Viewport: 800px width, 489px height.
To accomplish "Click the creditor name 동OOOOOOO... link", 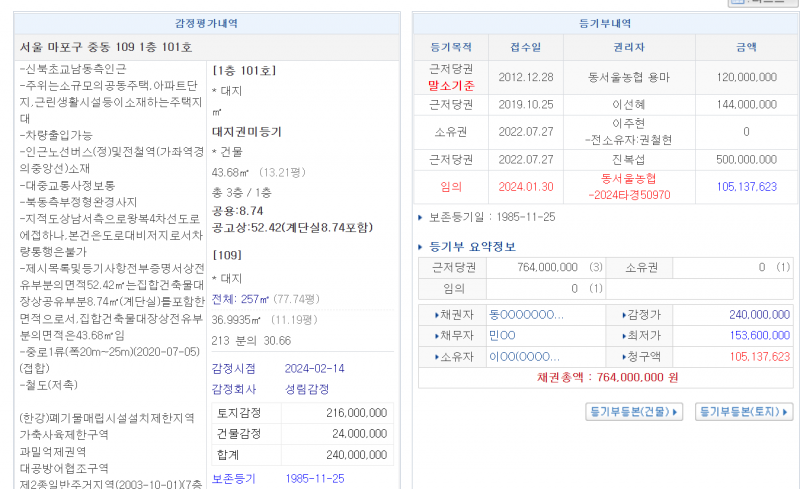I will [526, 314].
